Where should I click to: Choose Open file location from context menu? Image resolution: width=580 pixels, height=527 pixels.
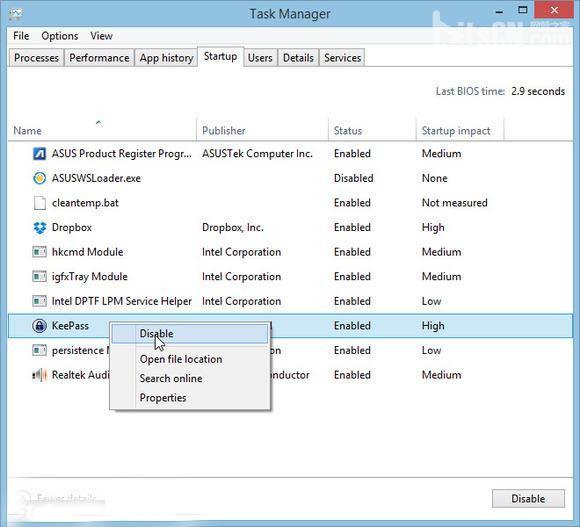click(181, 359)
